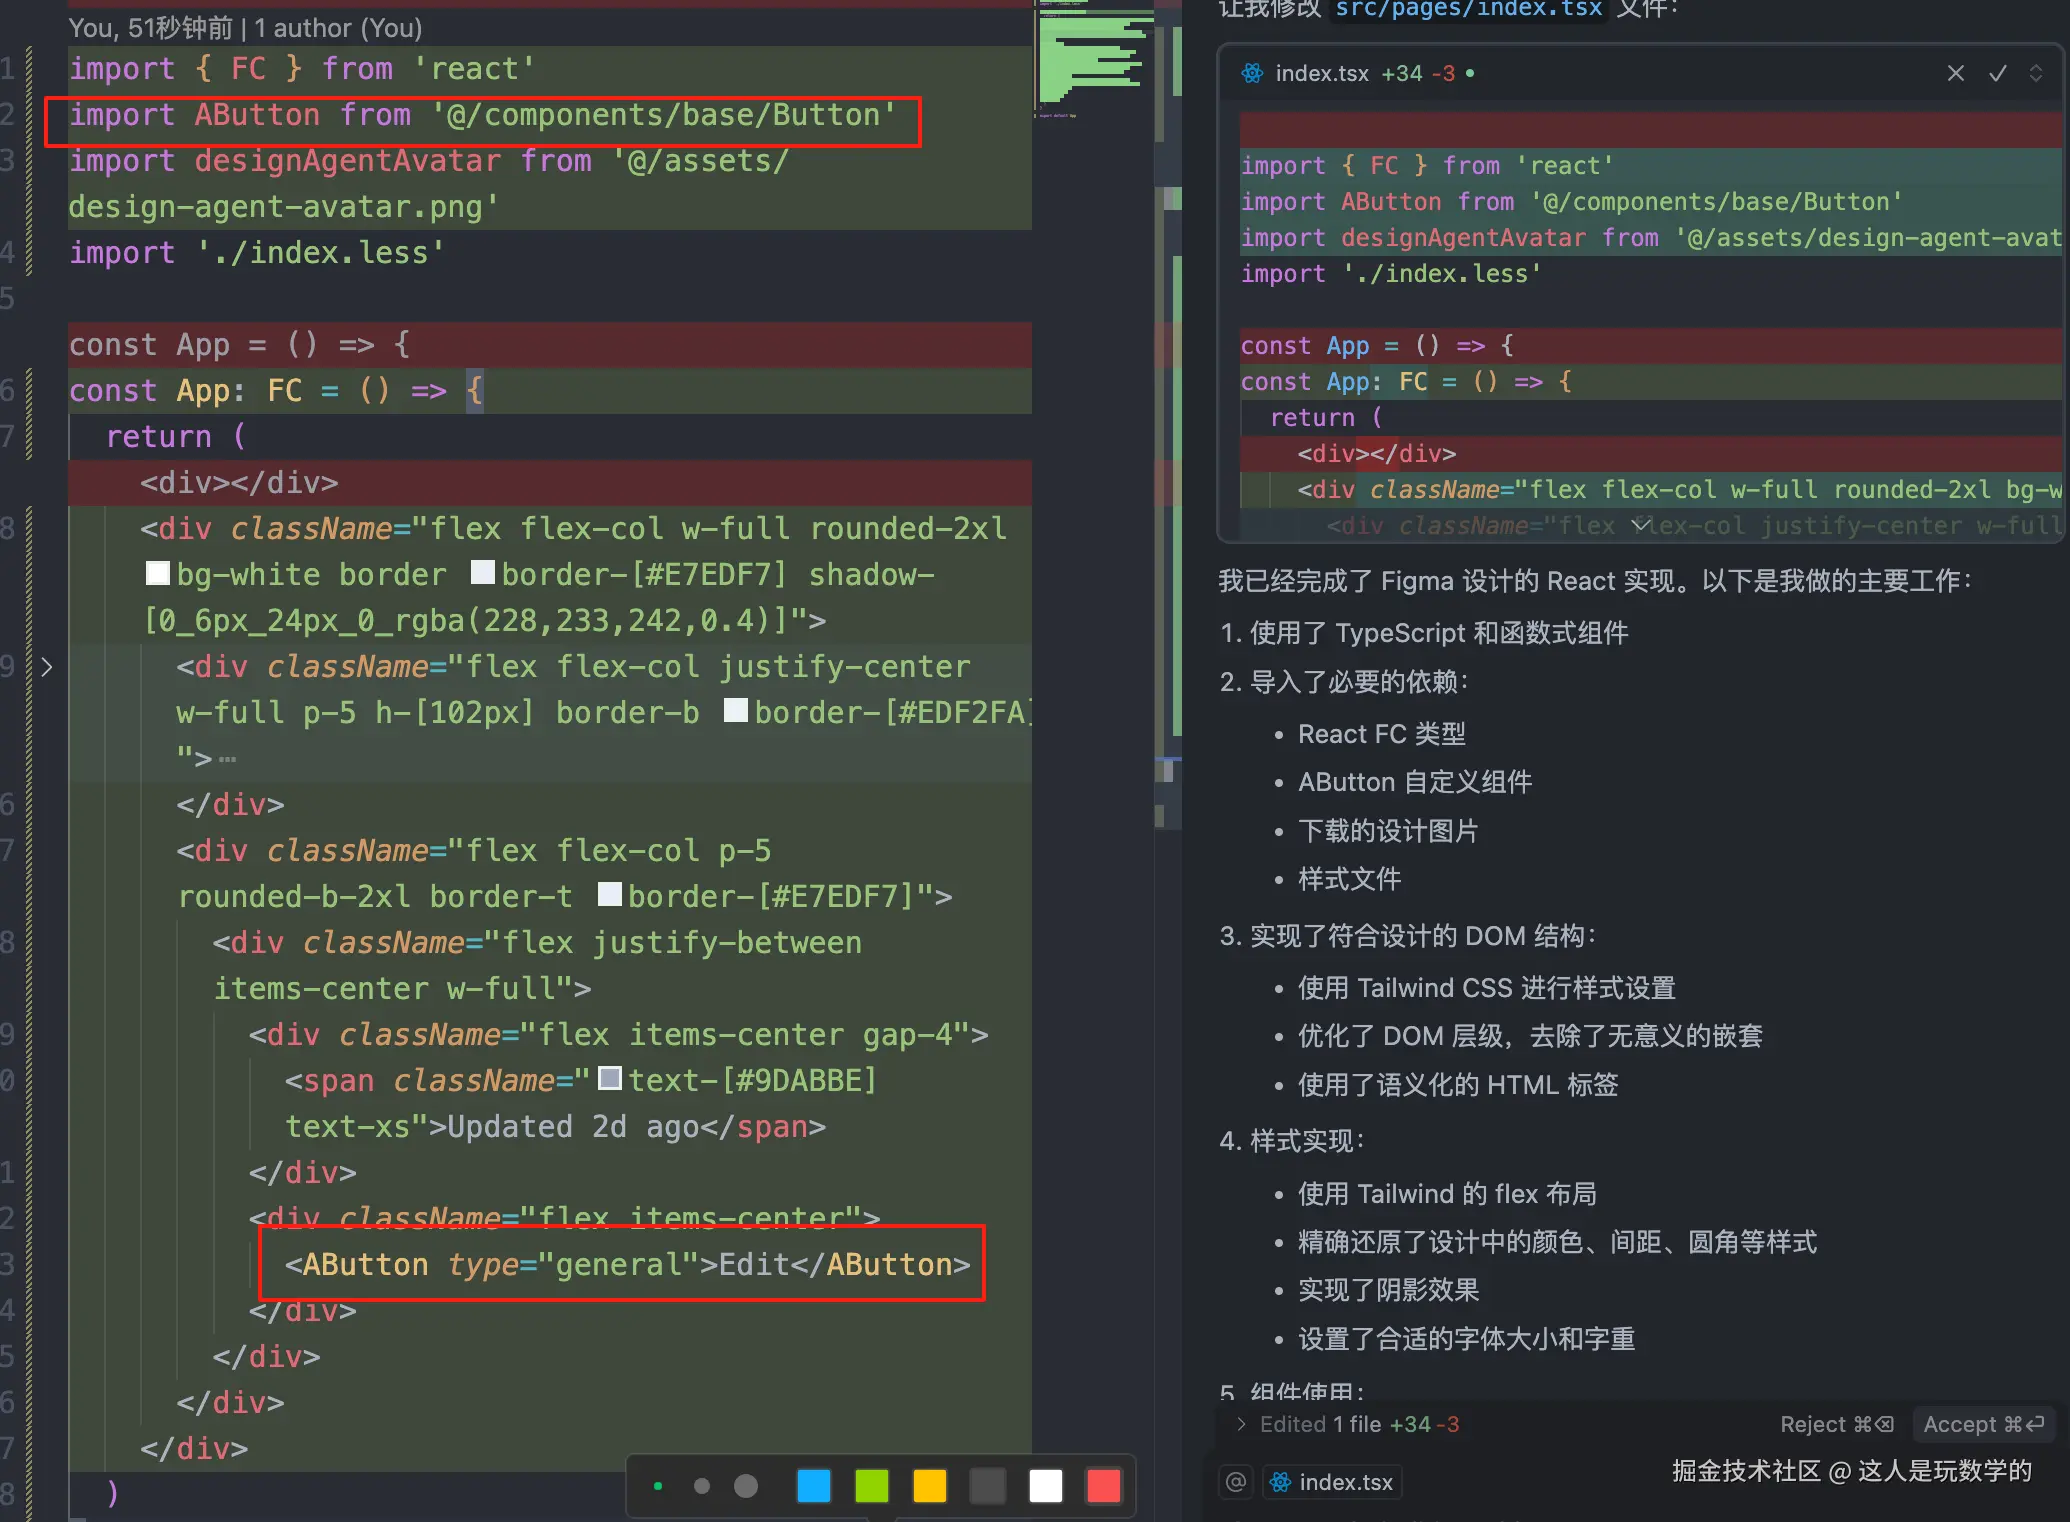
Task: Select the small green dot stroke size
Action: pos(657,1486)
